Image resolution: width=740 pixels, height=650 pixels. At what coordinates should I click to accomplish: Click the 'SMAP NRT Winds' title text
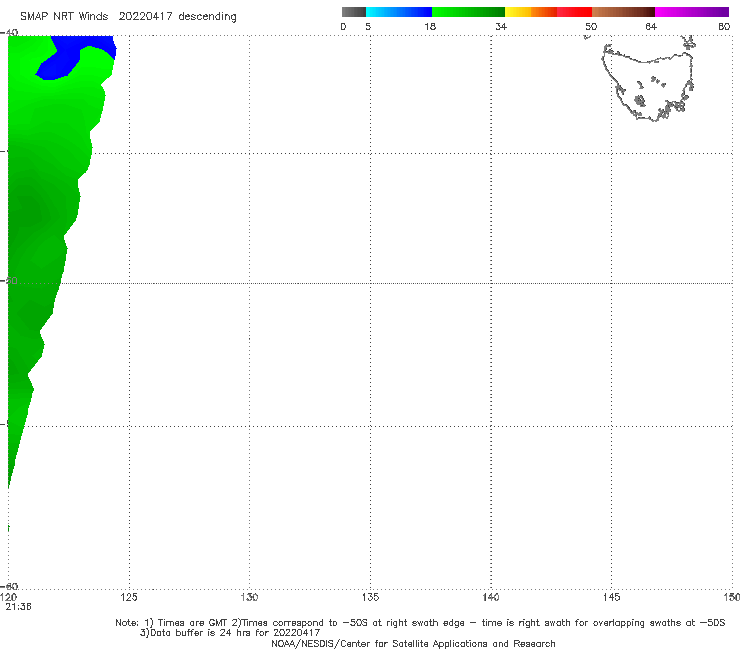(x=64, y=16)
